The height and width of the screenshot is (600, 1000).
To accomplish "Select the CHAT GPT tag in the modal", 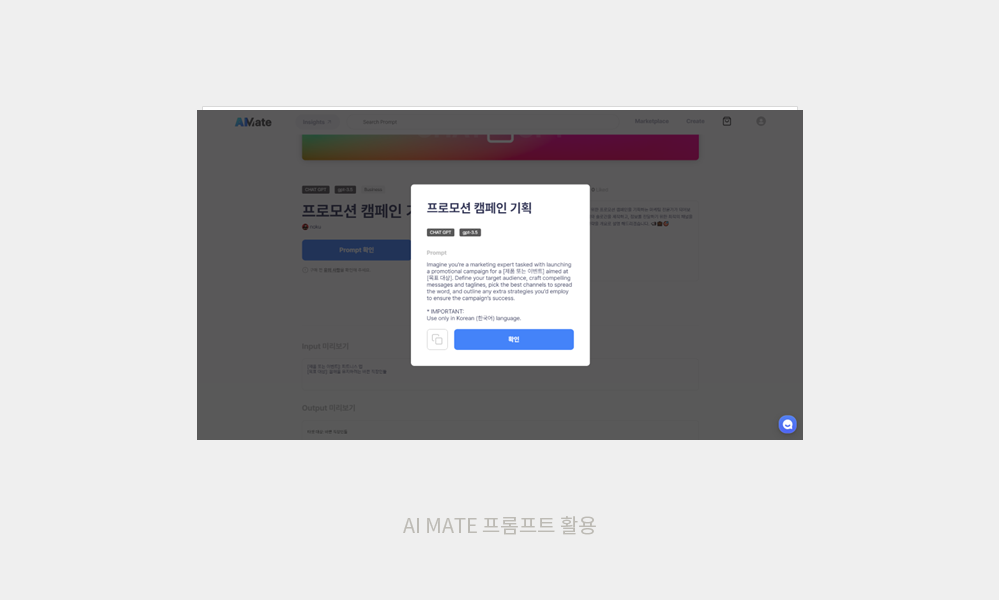I will tap(440, 232).
